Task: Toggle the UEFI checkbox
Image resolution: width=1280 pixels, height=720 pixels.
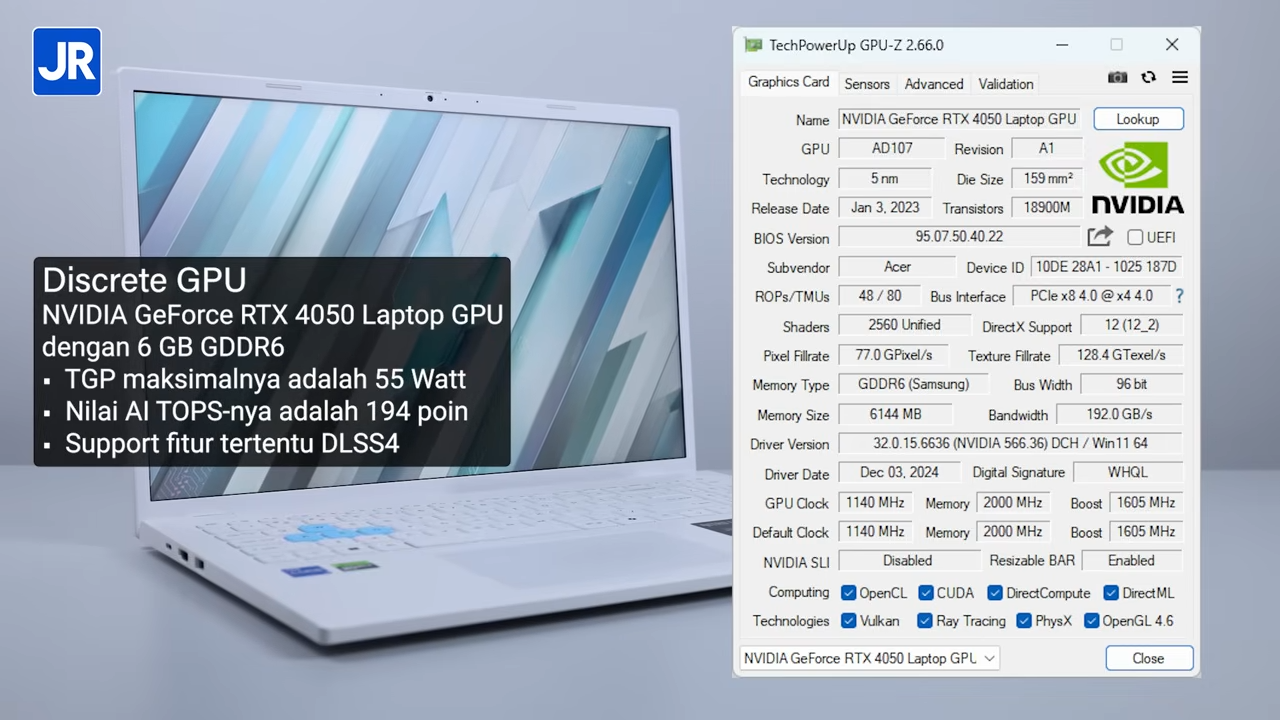Action: [x=1135, y=238]
